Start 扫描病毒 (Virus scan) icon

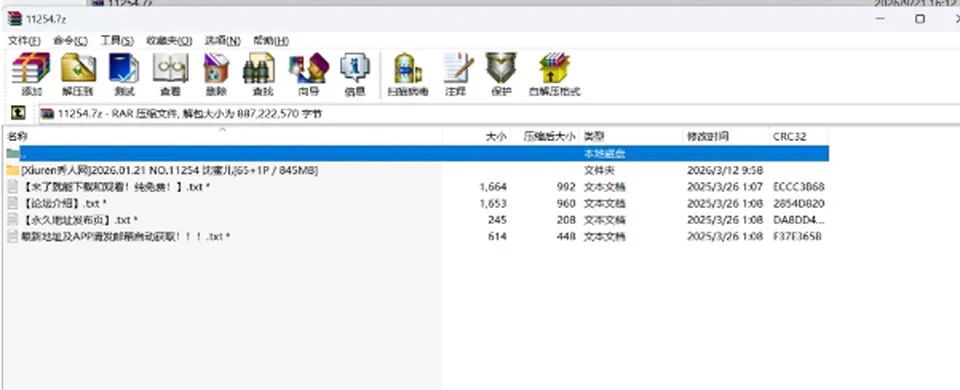[408, 74]
